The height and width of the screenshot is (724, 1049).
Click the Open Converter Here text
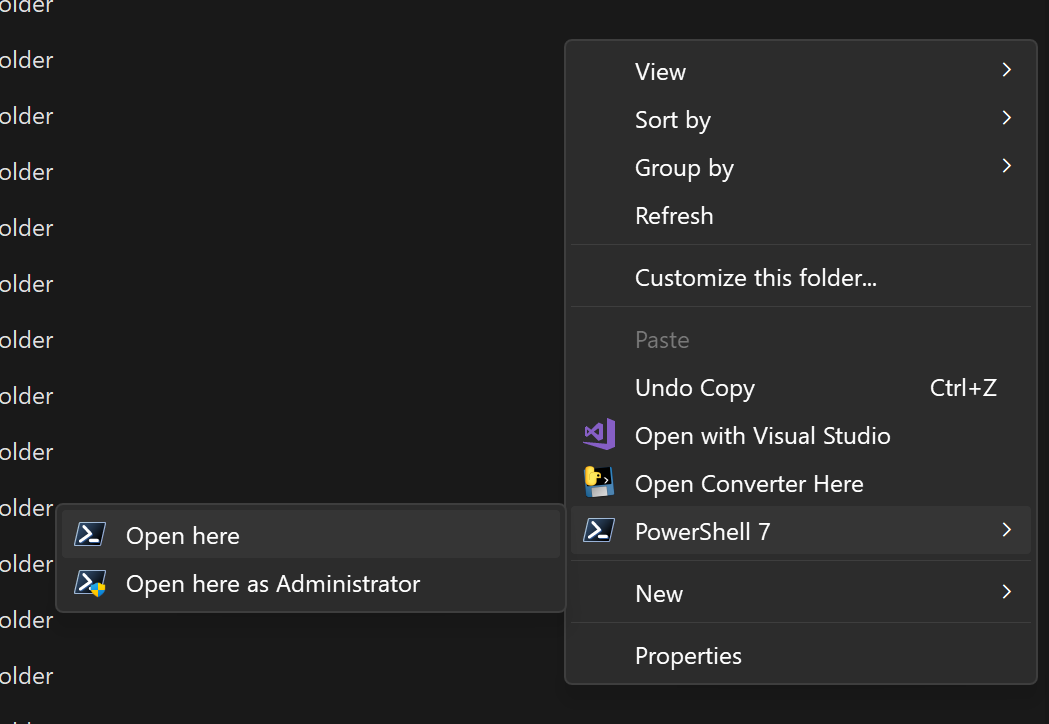749,484
